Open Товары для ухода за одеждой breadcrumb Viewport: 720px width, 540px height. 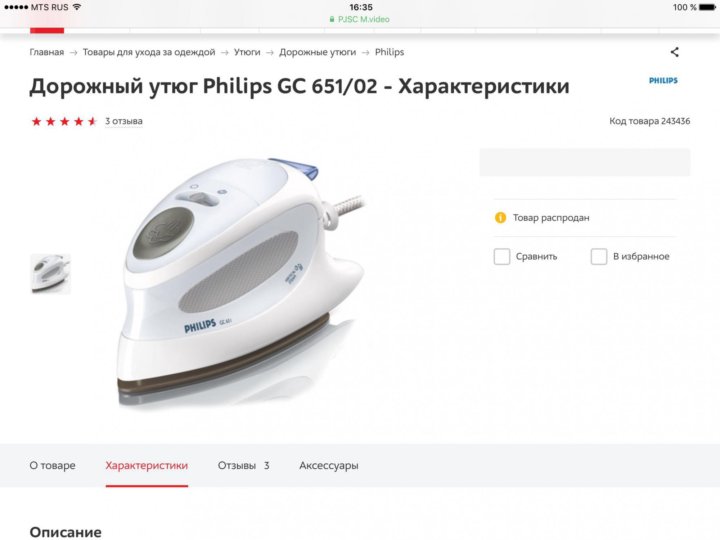click(x=149, y=52)
